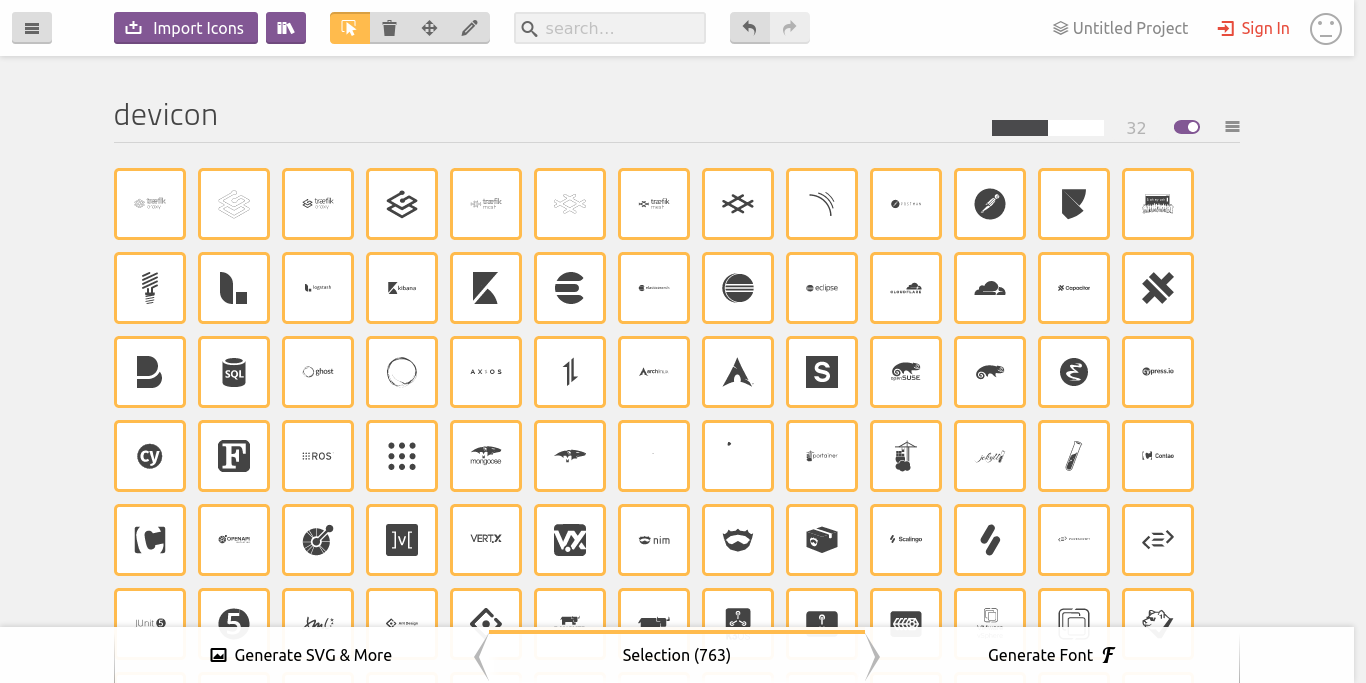Deselect the Capacitor wordmark icon
The height and width of the screenshot is (683, 1366).
1074,288
